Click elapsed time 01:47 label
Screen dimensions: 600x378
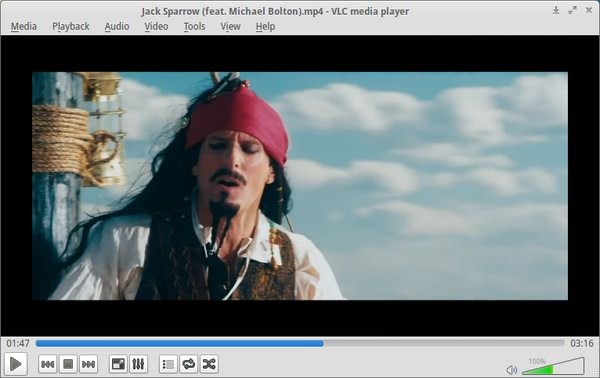18,343
